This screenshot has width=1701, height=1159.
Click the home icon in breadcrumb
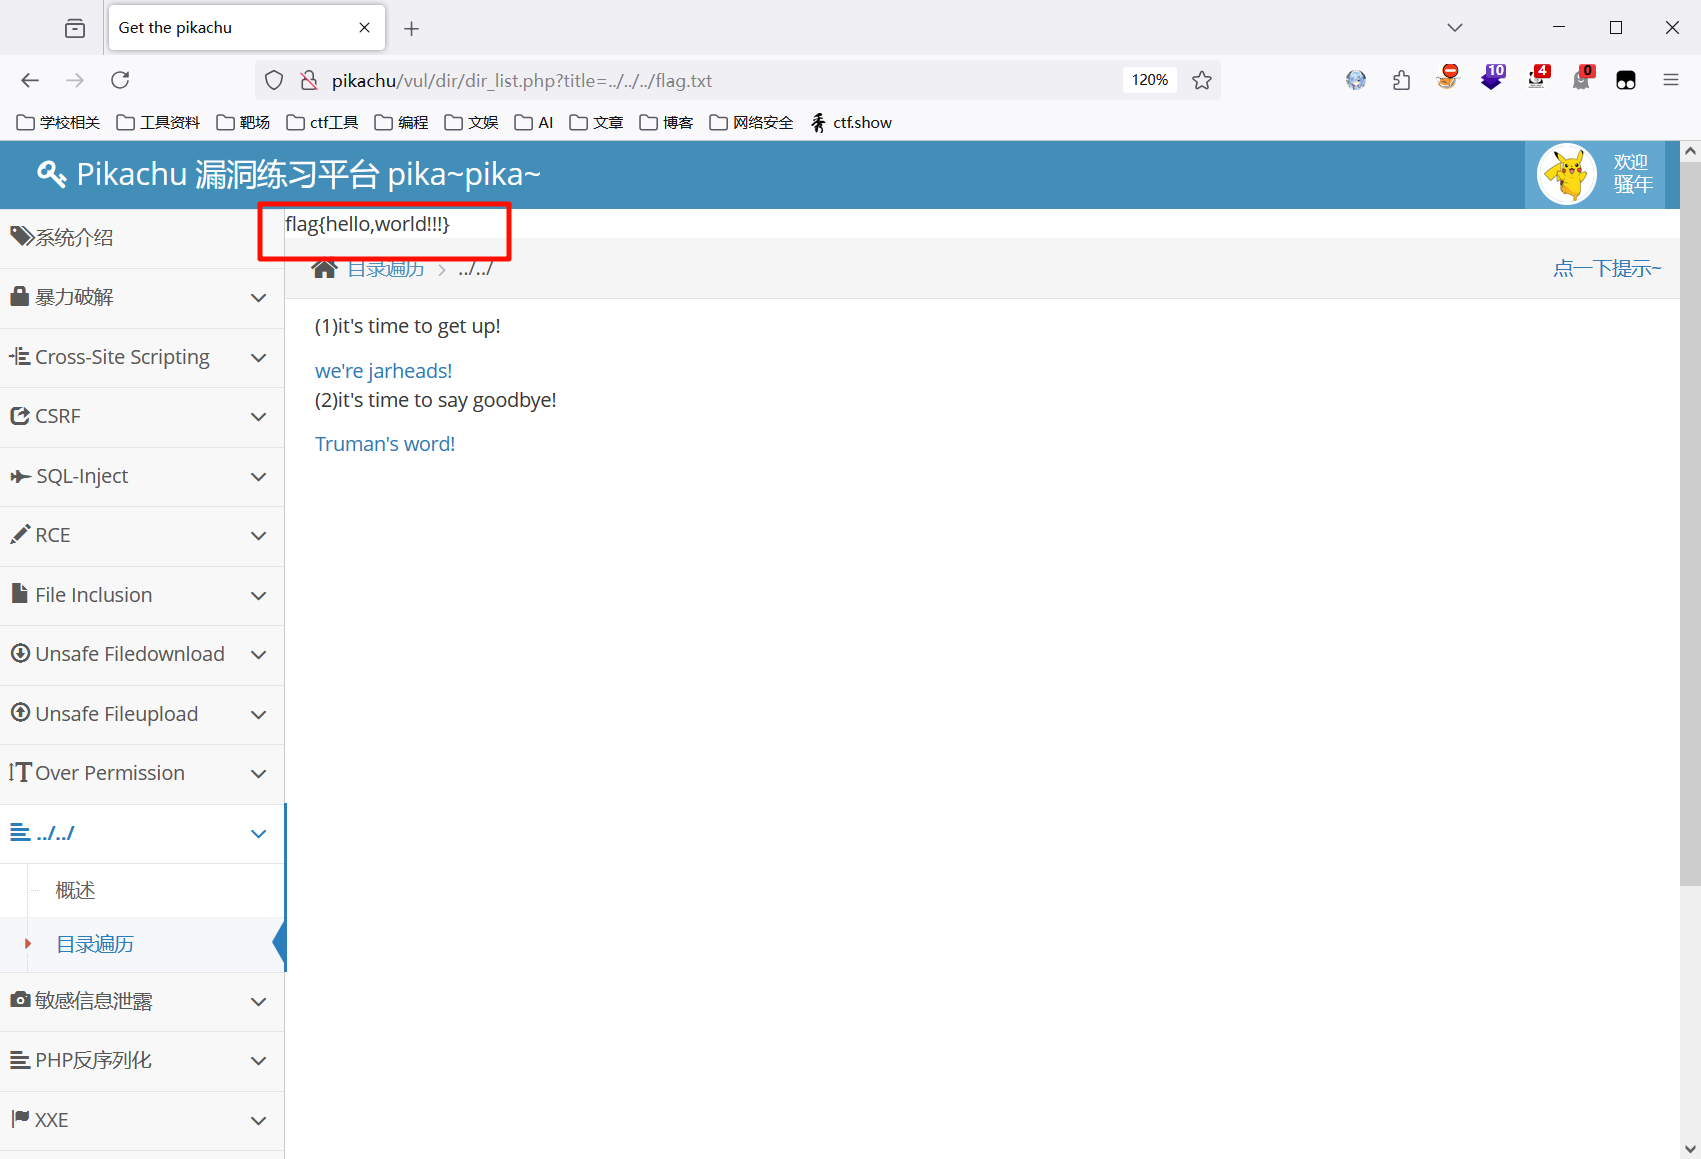(324, 268)
